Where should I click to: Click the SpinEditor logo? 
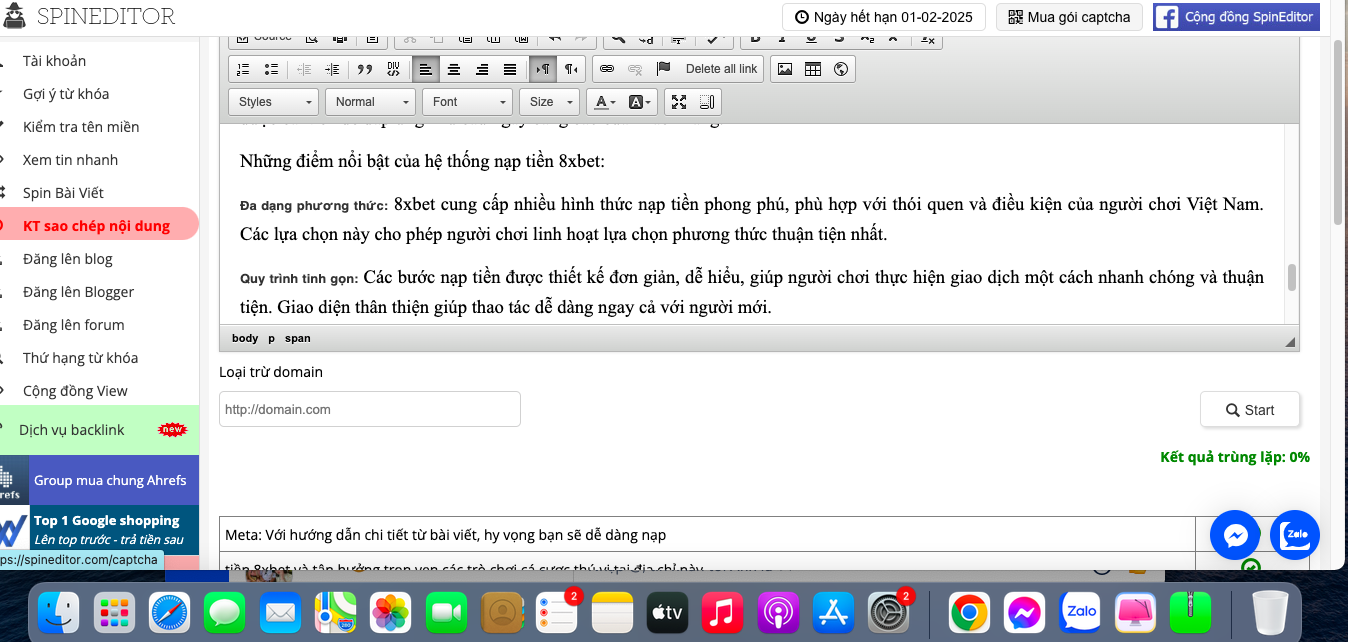[89, 16]
